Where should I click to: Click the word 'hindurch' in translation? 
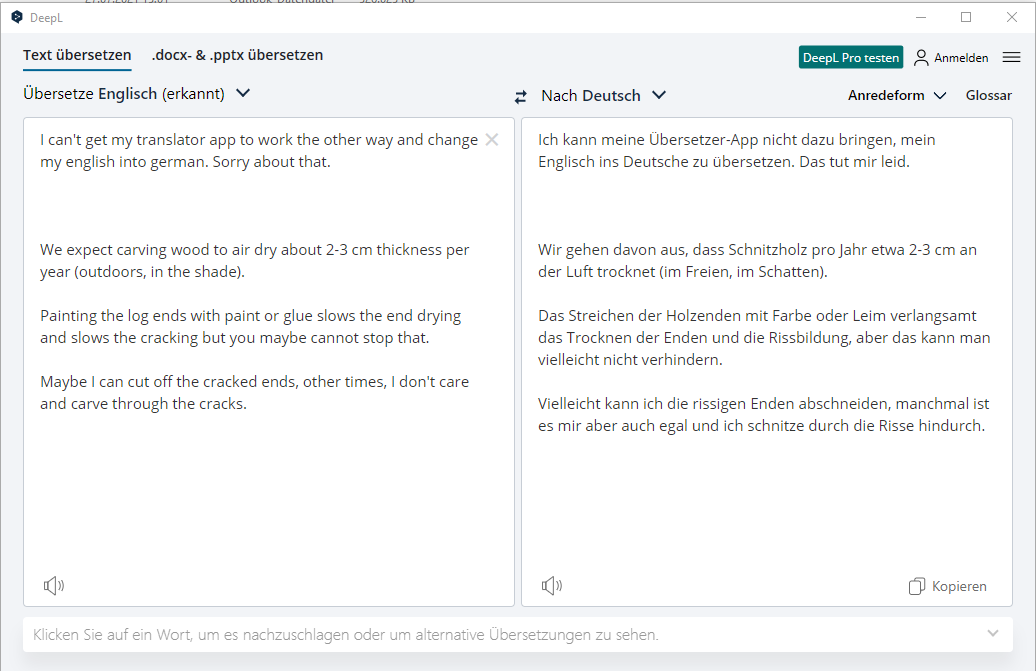click(949, 426)
